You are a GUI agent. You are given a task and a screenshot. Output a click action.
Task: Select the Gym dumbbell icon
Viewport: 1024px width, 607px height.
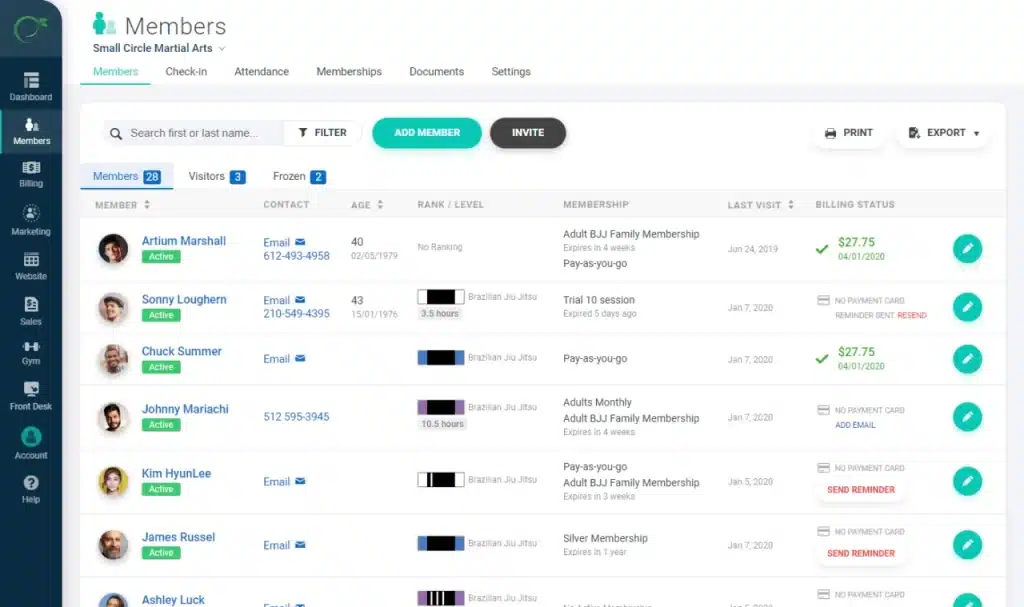[x=31, y=352]
